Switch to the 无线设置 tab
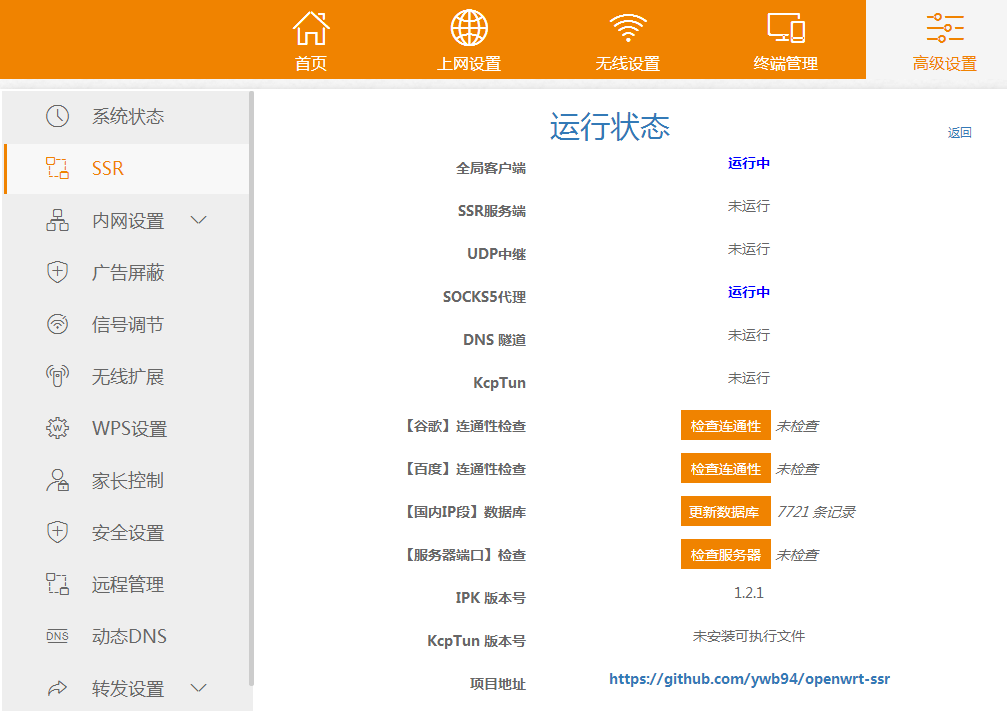The height and width of the screenshot is (711, 1007). point(627,40)
